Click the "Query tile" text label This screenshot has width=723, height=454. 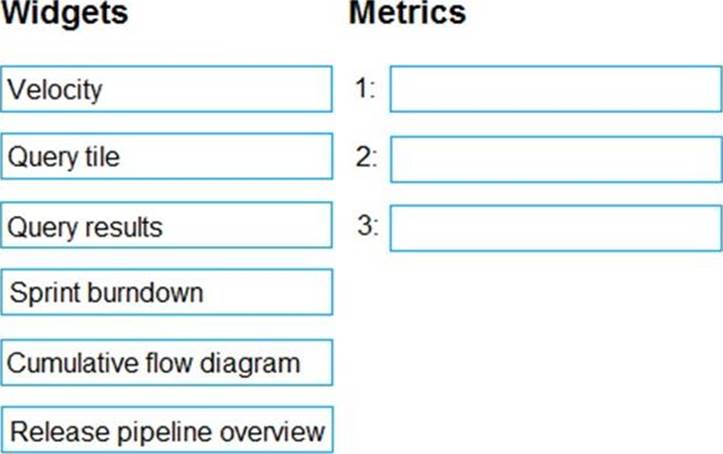coord(64,158)
